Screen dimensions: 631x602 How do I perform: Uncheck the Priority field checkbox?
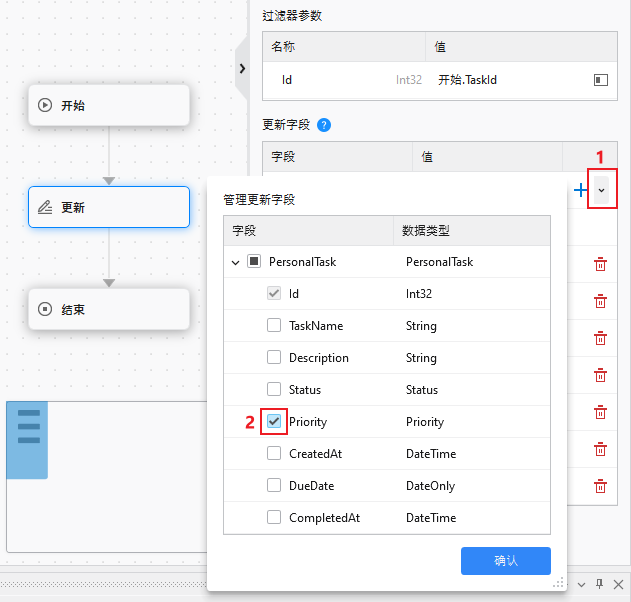point(274,422)
